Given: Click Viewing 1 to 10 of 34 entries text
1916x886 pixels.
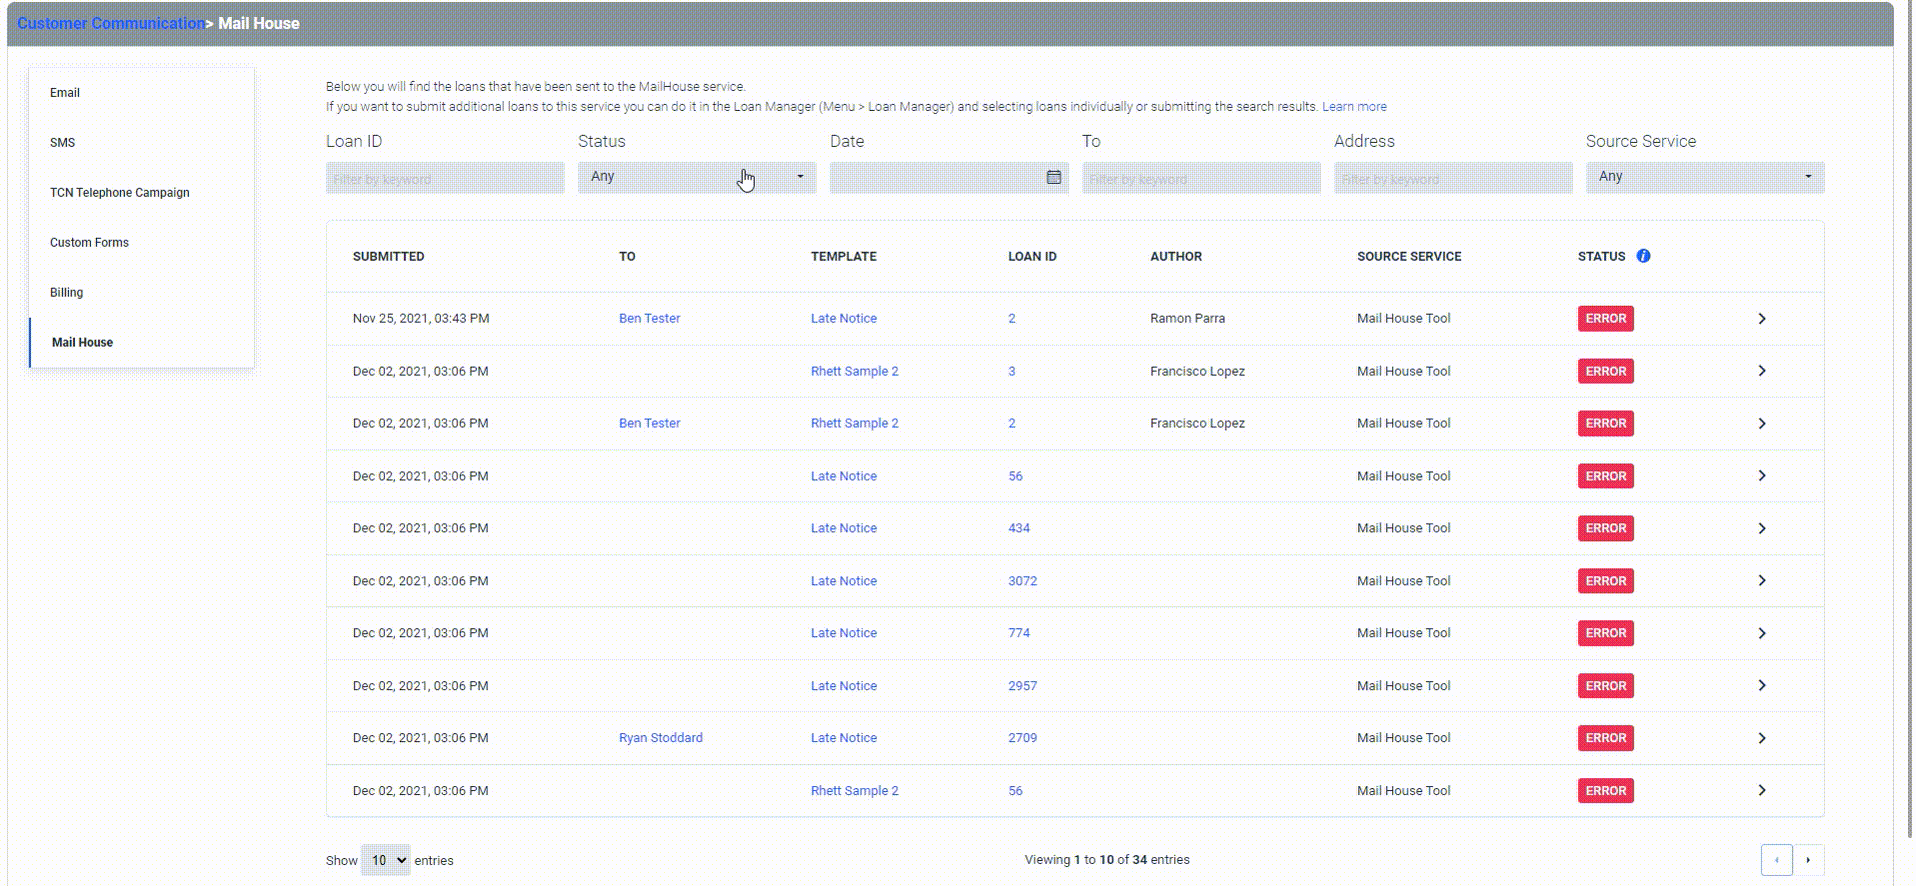Looking at the screenshot, I should 1107,860.
